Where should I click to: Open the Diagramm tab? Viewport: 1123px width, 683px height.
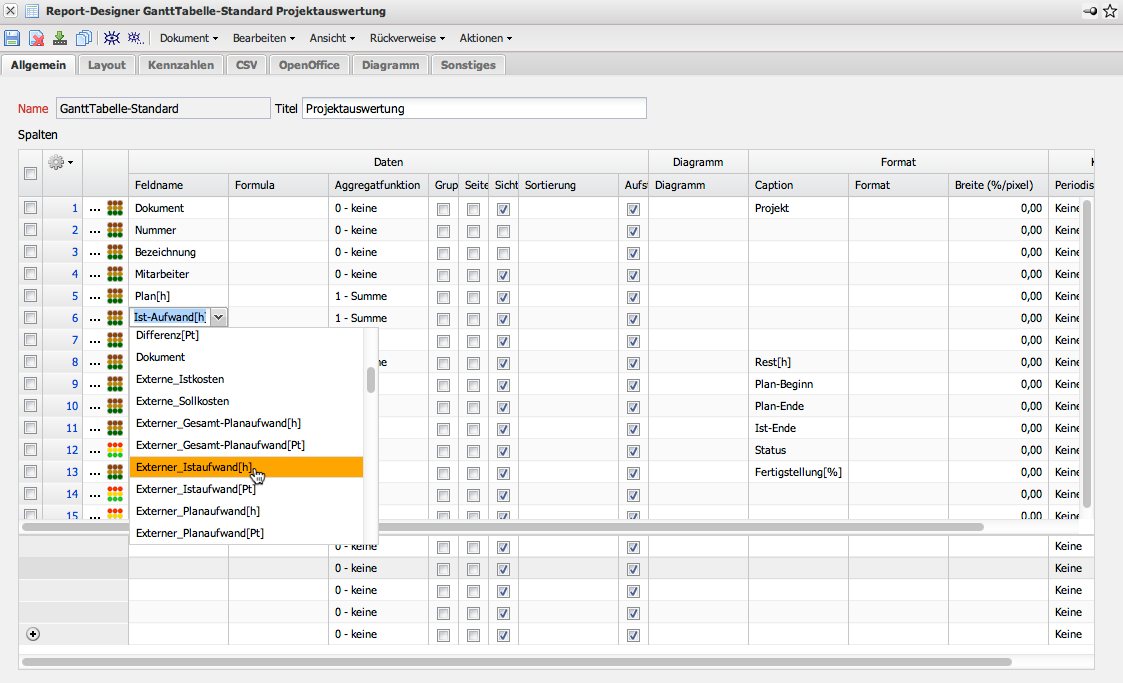[390, 65]
